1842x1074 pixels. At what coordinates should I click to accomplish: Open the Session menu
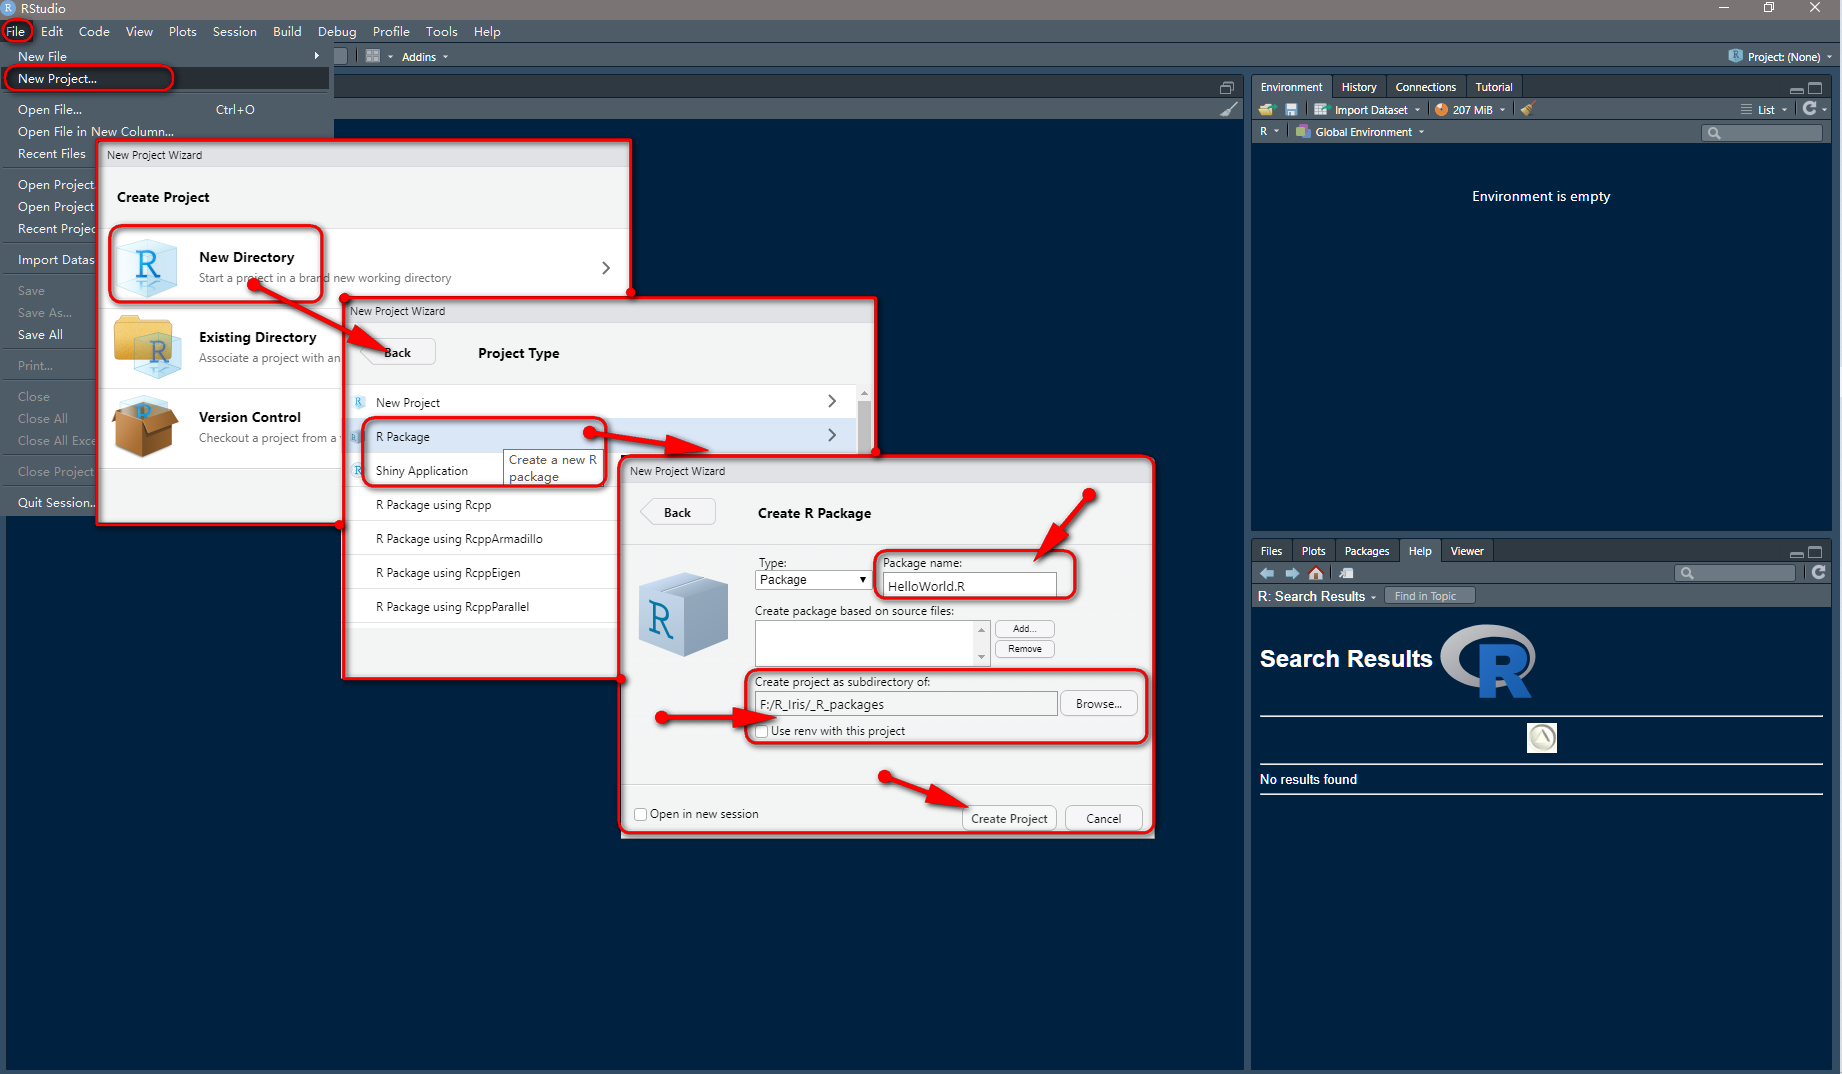234,31
